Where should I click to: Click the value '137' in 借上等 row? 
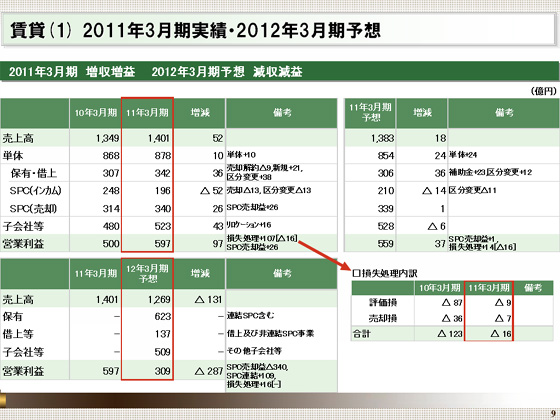tap(162, 334)
